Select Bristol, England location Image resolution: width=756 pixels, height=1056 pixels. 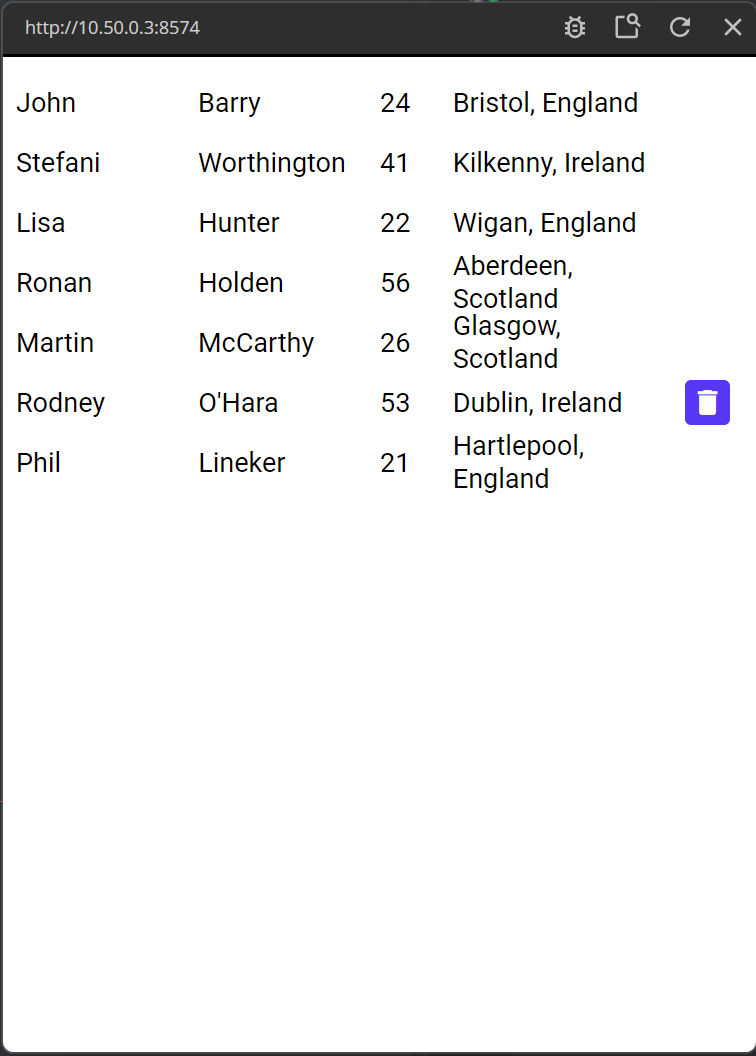coord(545,103)
